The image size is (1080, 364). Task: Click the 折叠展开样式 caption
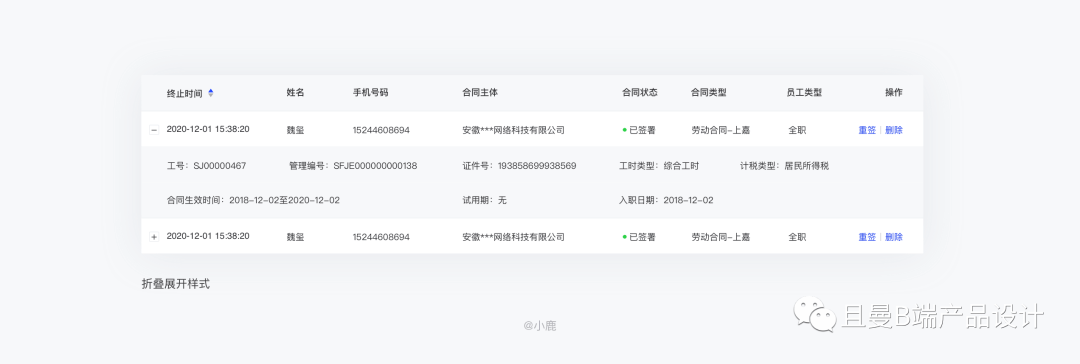[x=176, y=284]
